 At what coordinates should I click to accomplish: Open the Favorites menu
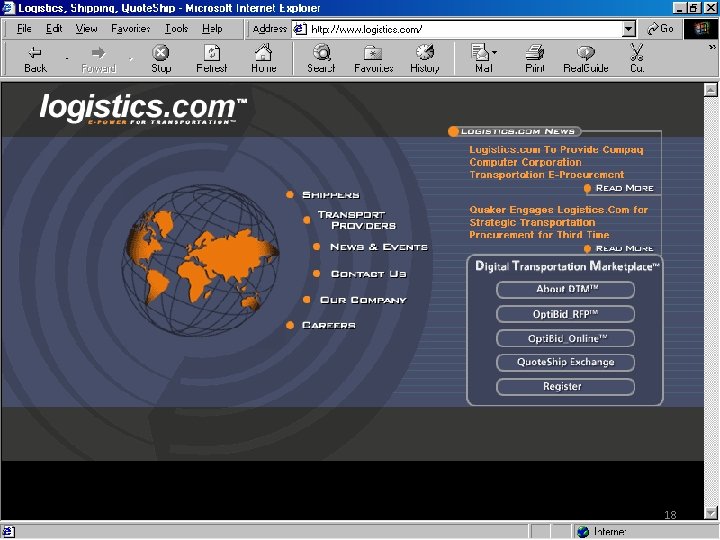130,29
